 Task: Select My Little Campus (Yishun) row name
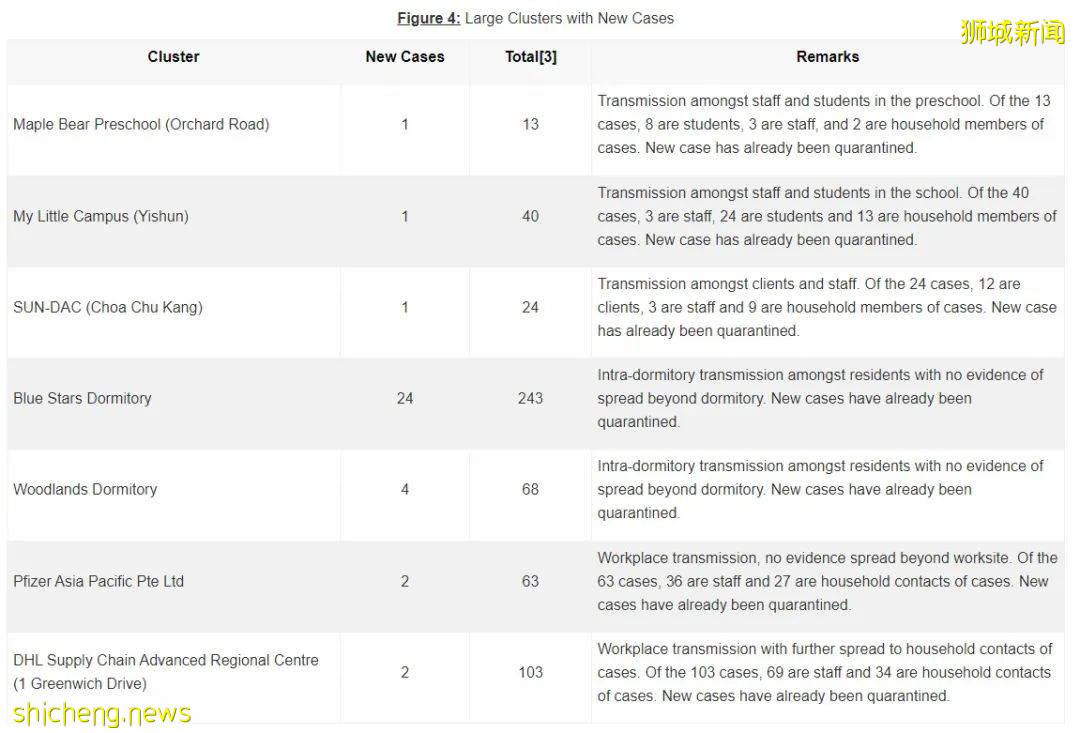101,216
